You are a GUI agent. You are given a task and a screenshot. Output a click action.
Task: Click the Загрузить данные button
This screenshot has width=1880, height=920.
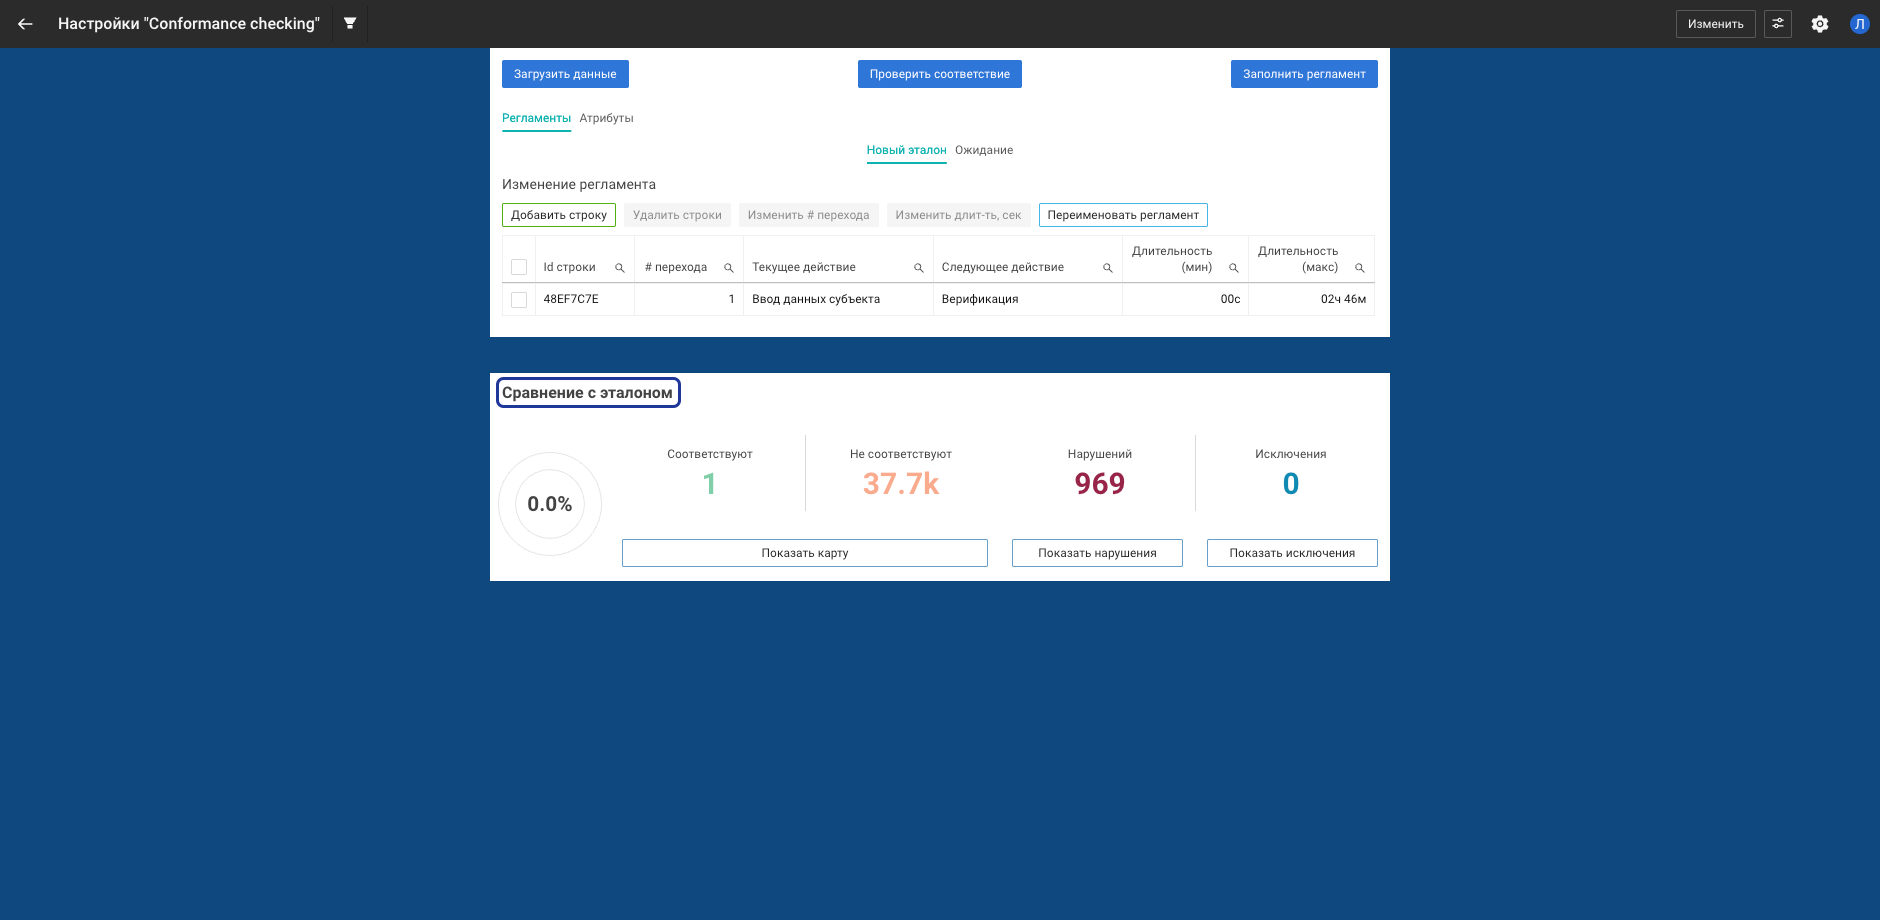tap(565, 74)
